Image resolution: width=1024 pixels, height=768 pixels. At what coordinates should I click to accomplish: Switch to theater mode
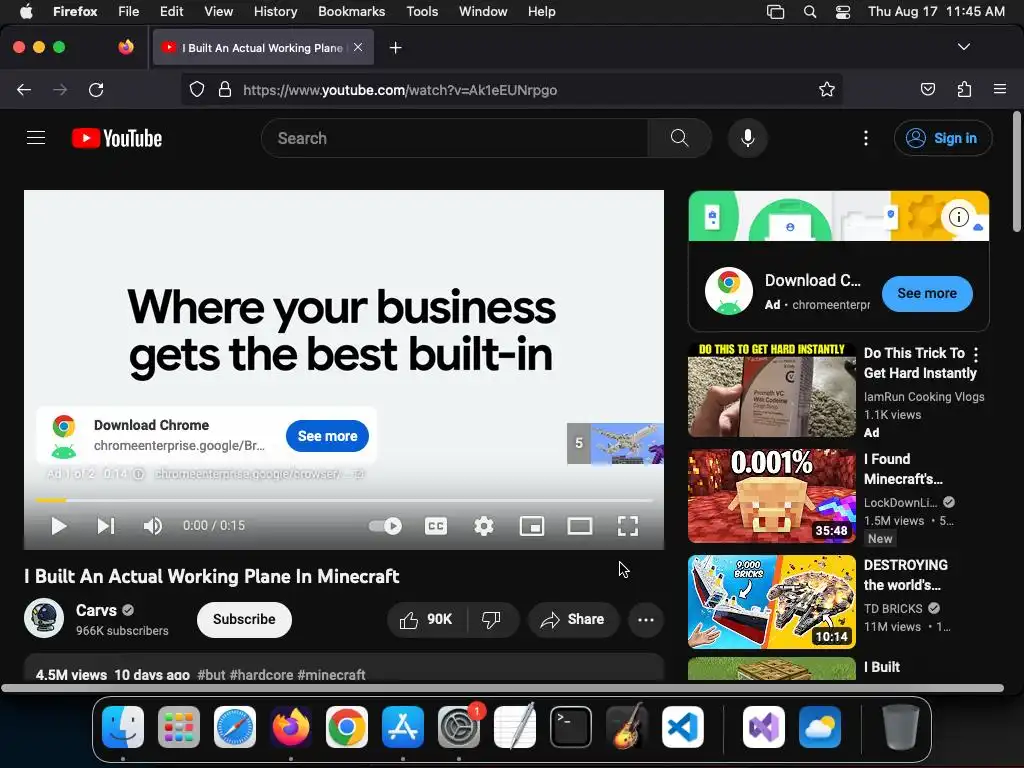click(580, 526)
